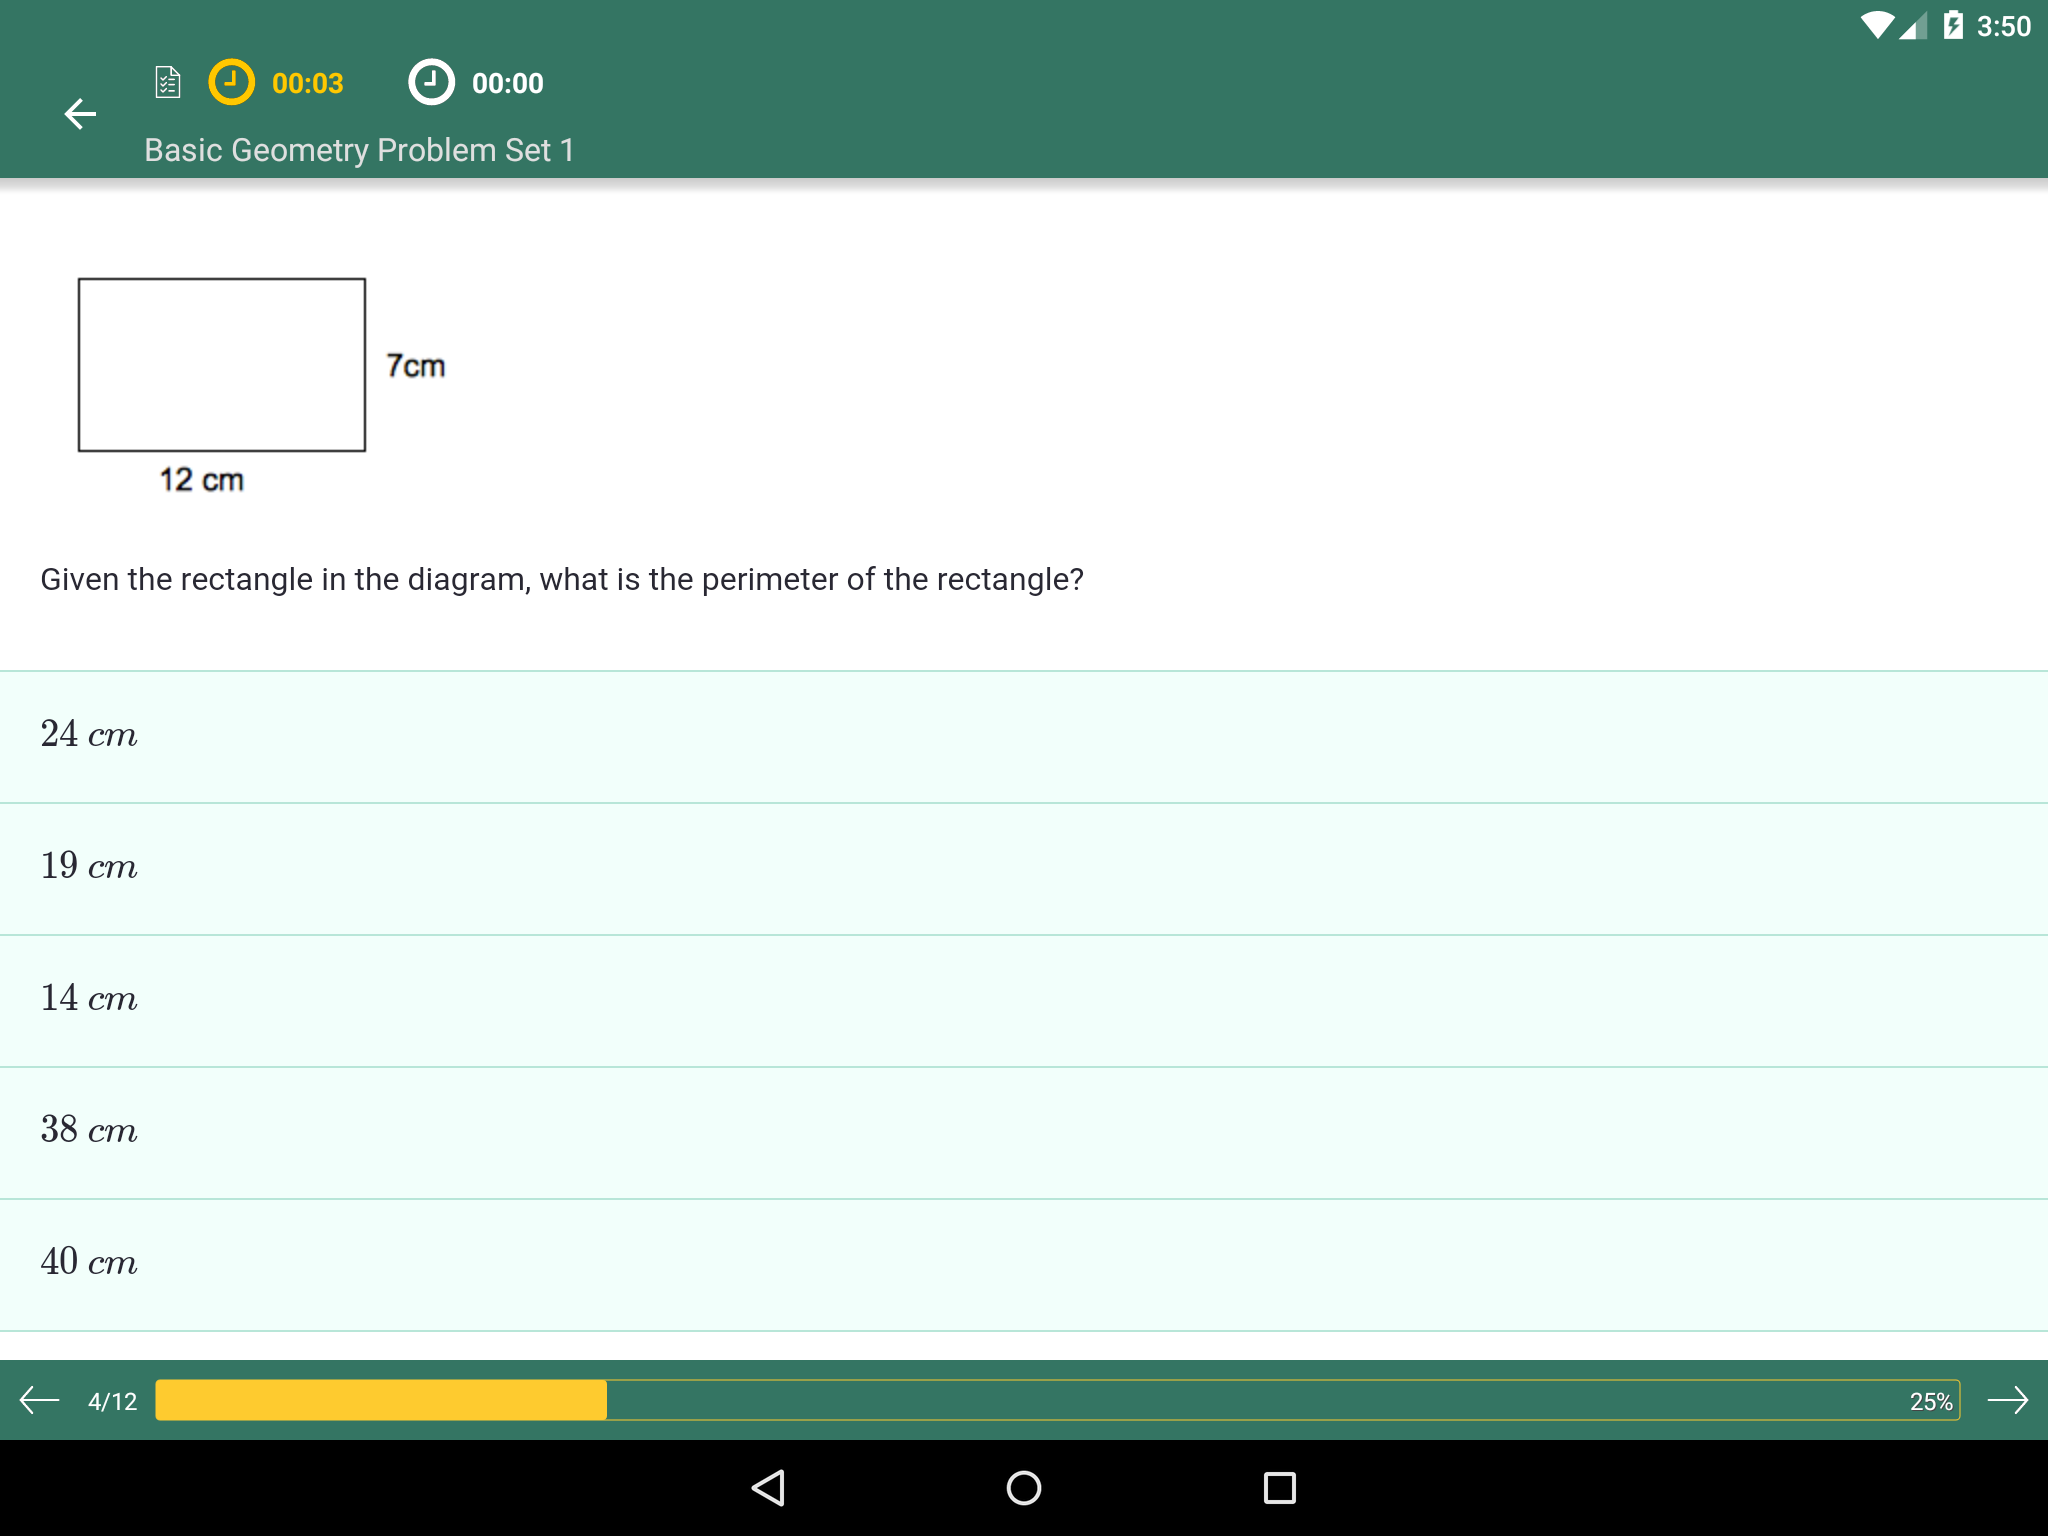Select answer 19 cm
The height and width of the screenshot is (1536, 2048).
1024,869
